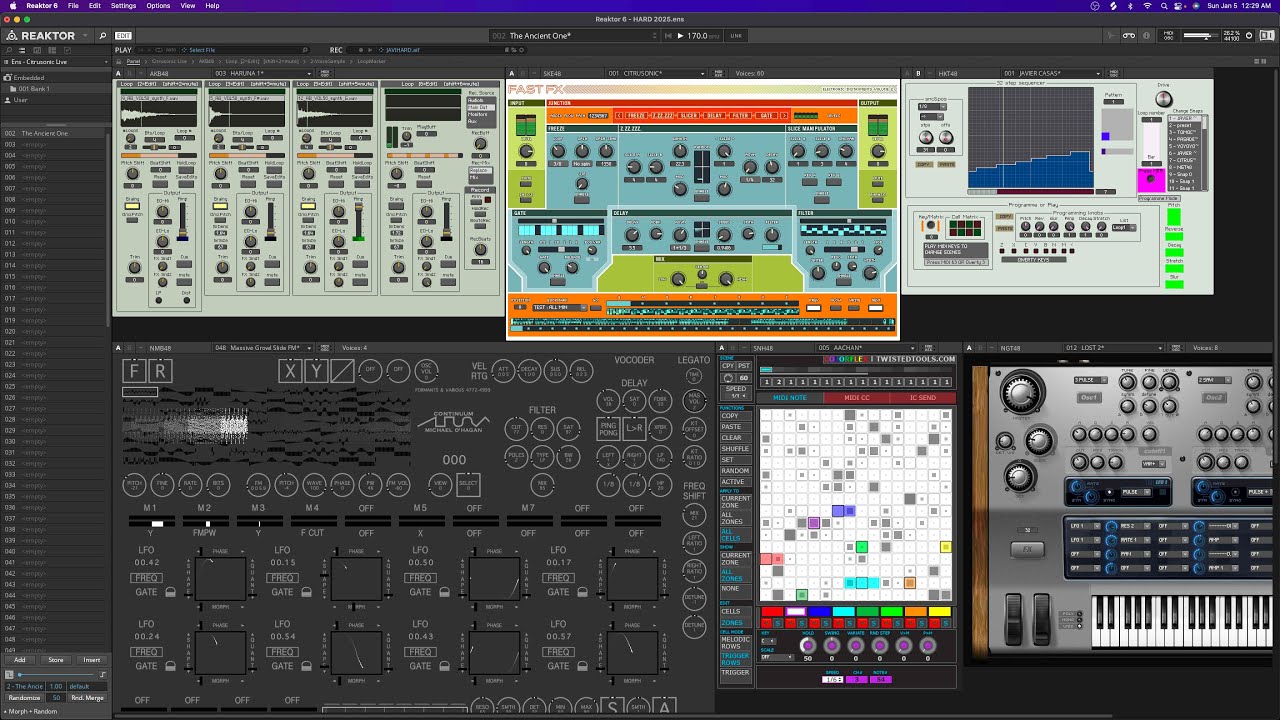Open the 001 JAVIER CASAS preset dropdown

[x=1051, y=73]
